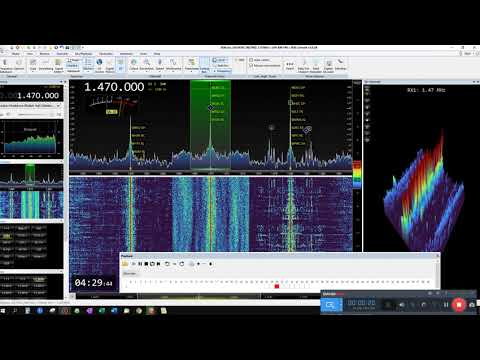
Task: Click the Select ribbon icon
Action: click(x=290, y=65)
